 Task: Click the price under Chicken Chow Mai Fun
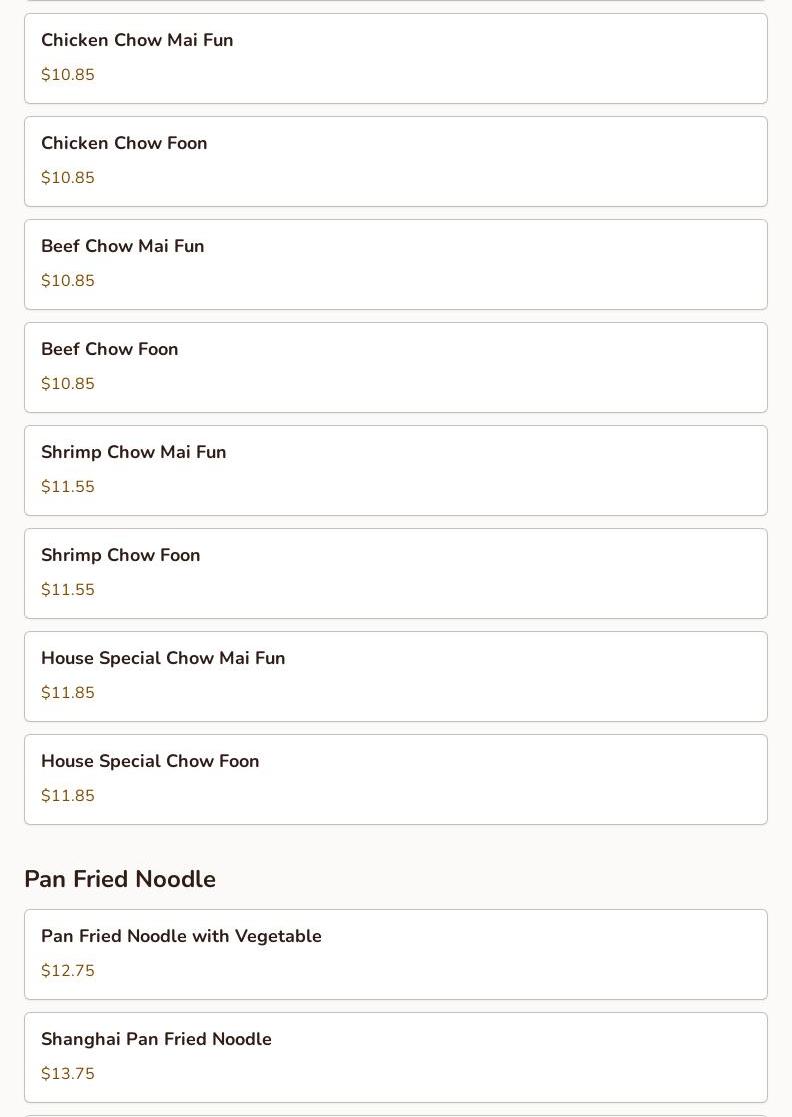(x=68, y=75)
